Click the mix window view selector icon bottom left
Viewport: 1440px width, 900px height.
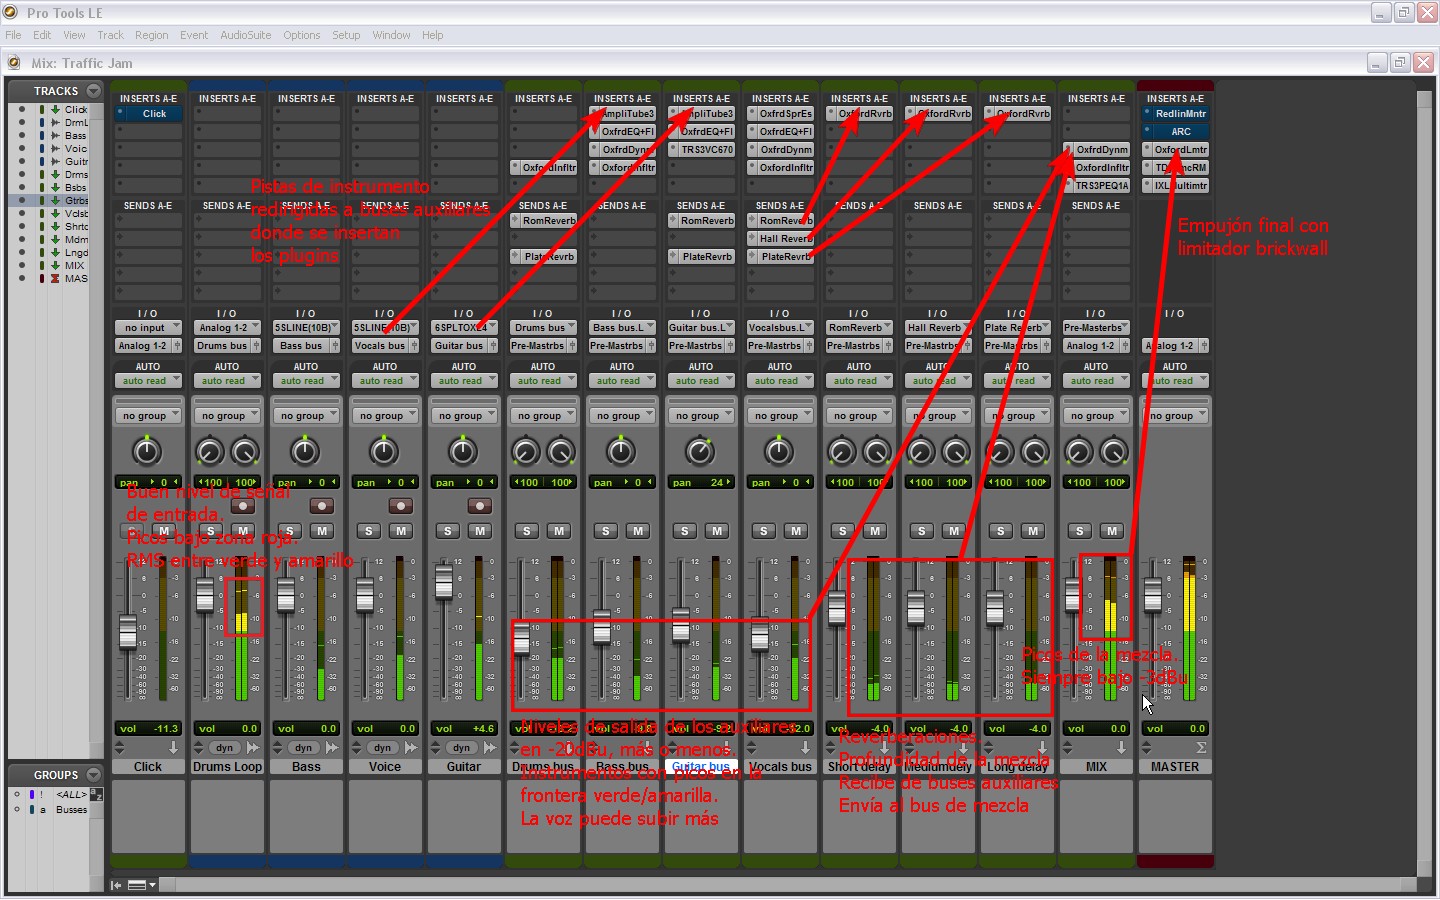pyautogui.click(x=137, y=885)
